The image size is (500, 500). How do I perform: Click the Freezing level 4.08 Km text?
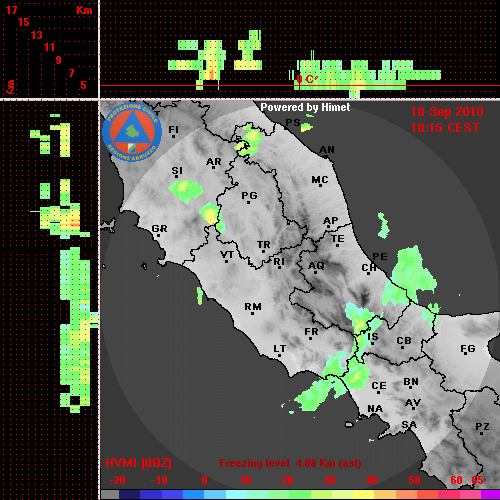click(290, 463)
